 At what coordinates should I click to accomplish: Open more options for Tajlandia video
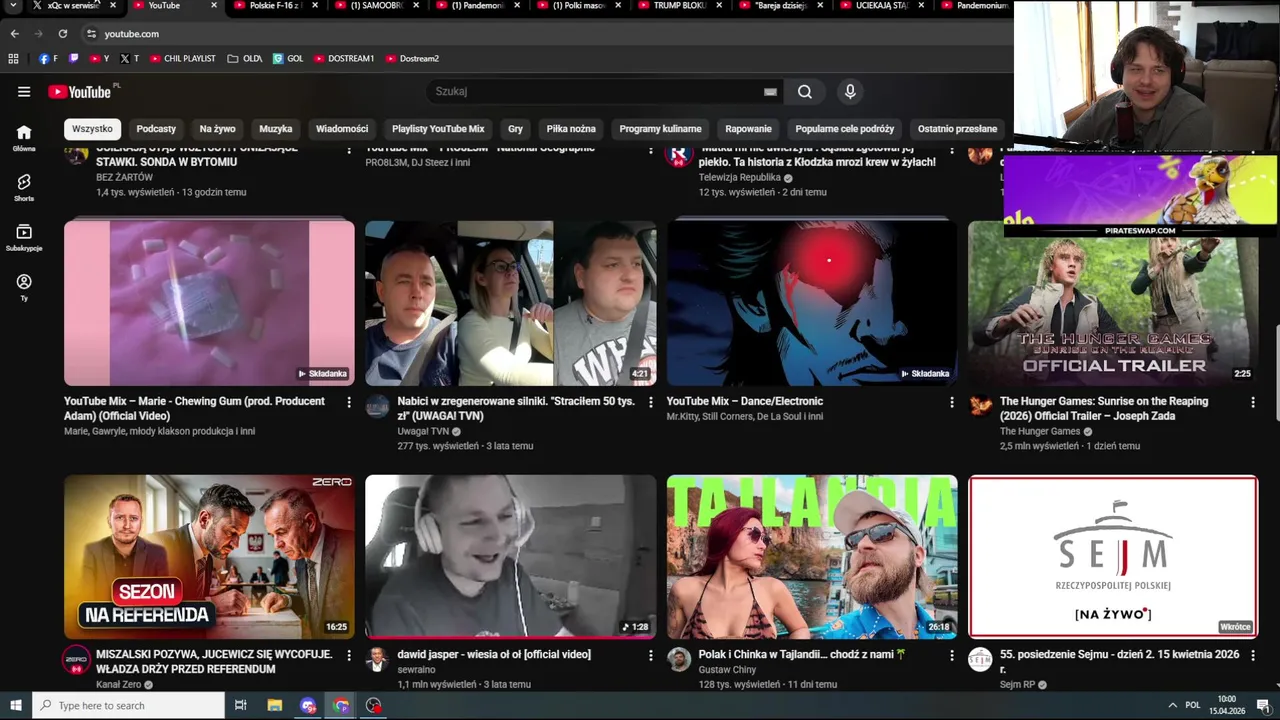click(952, 655)
